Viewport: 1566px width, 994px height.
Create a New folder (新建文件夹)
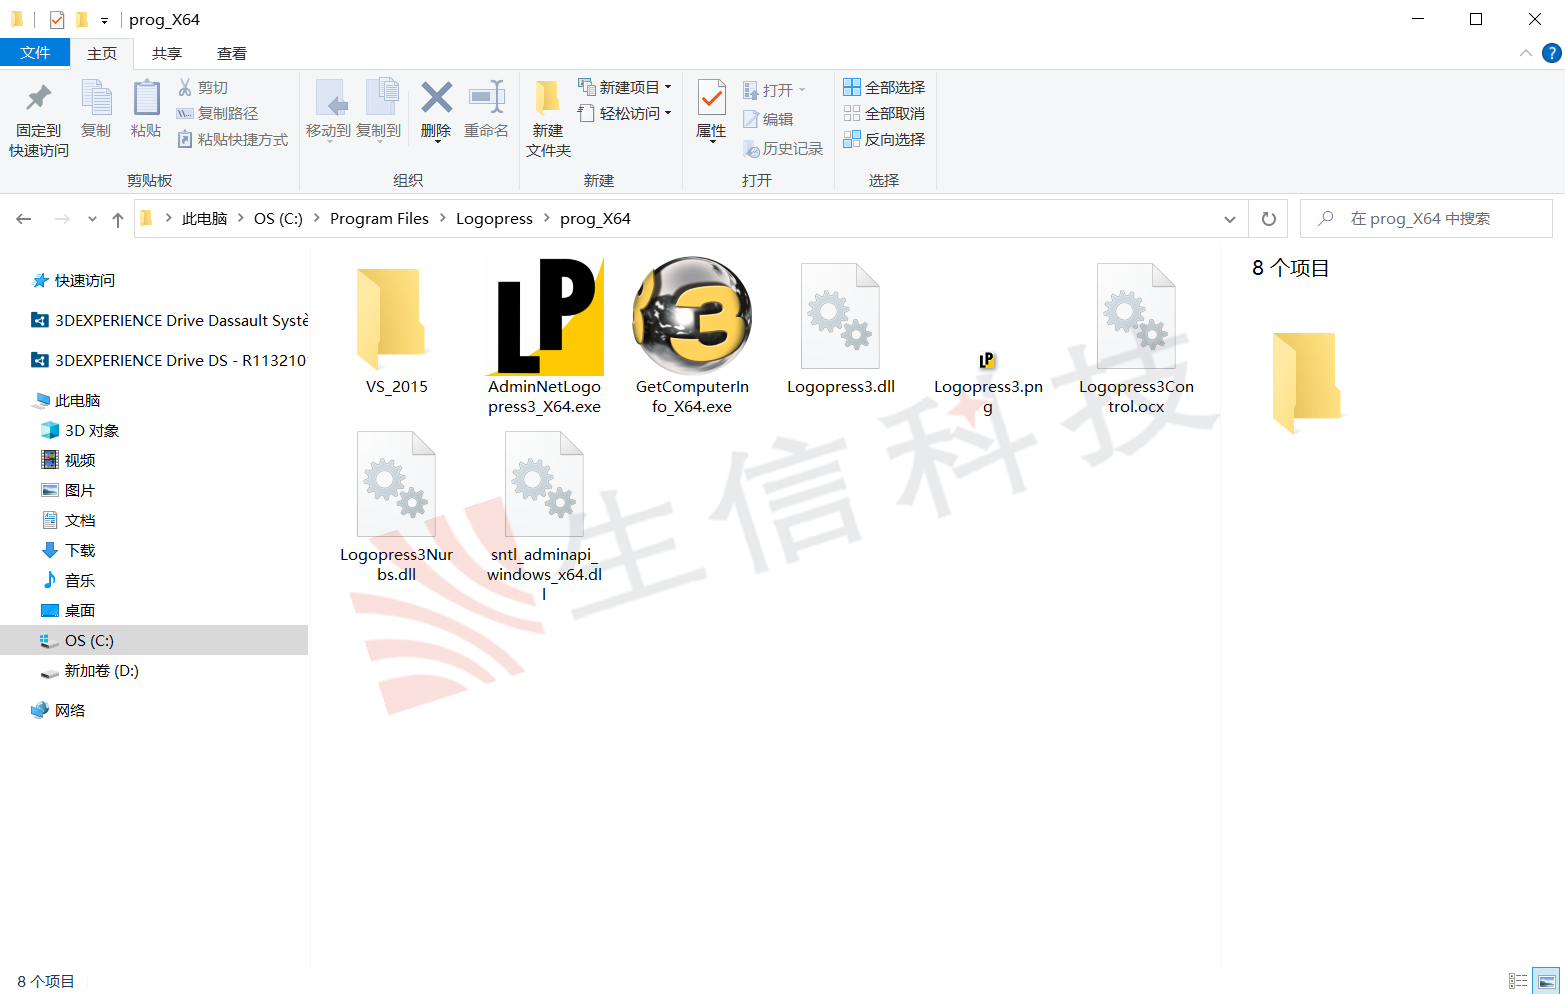click(548, 119)
